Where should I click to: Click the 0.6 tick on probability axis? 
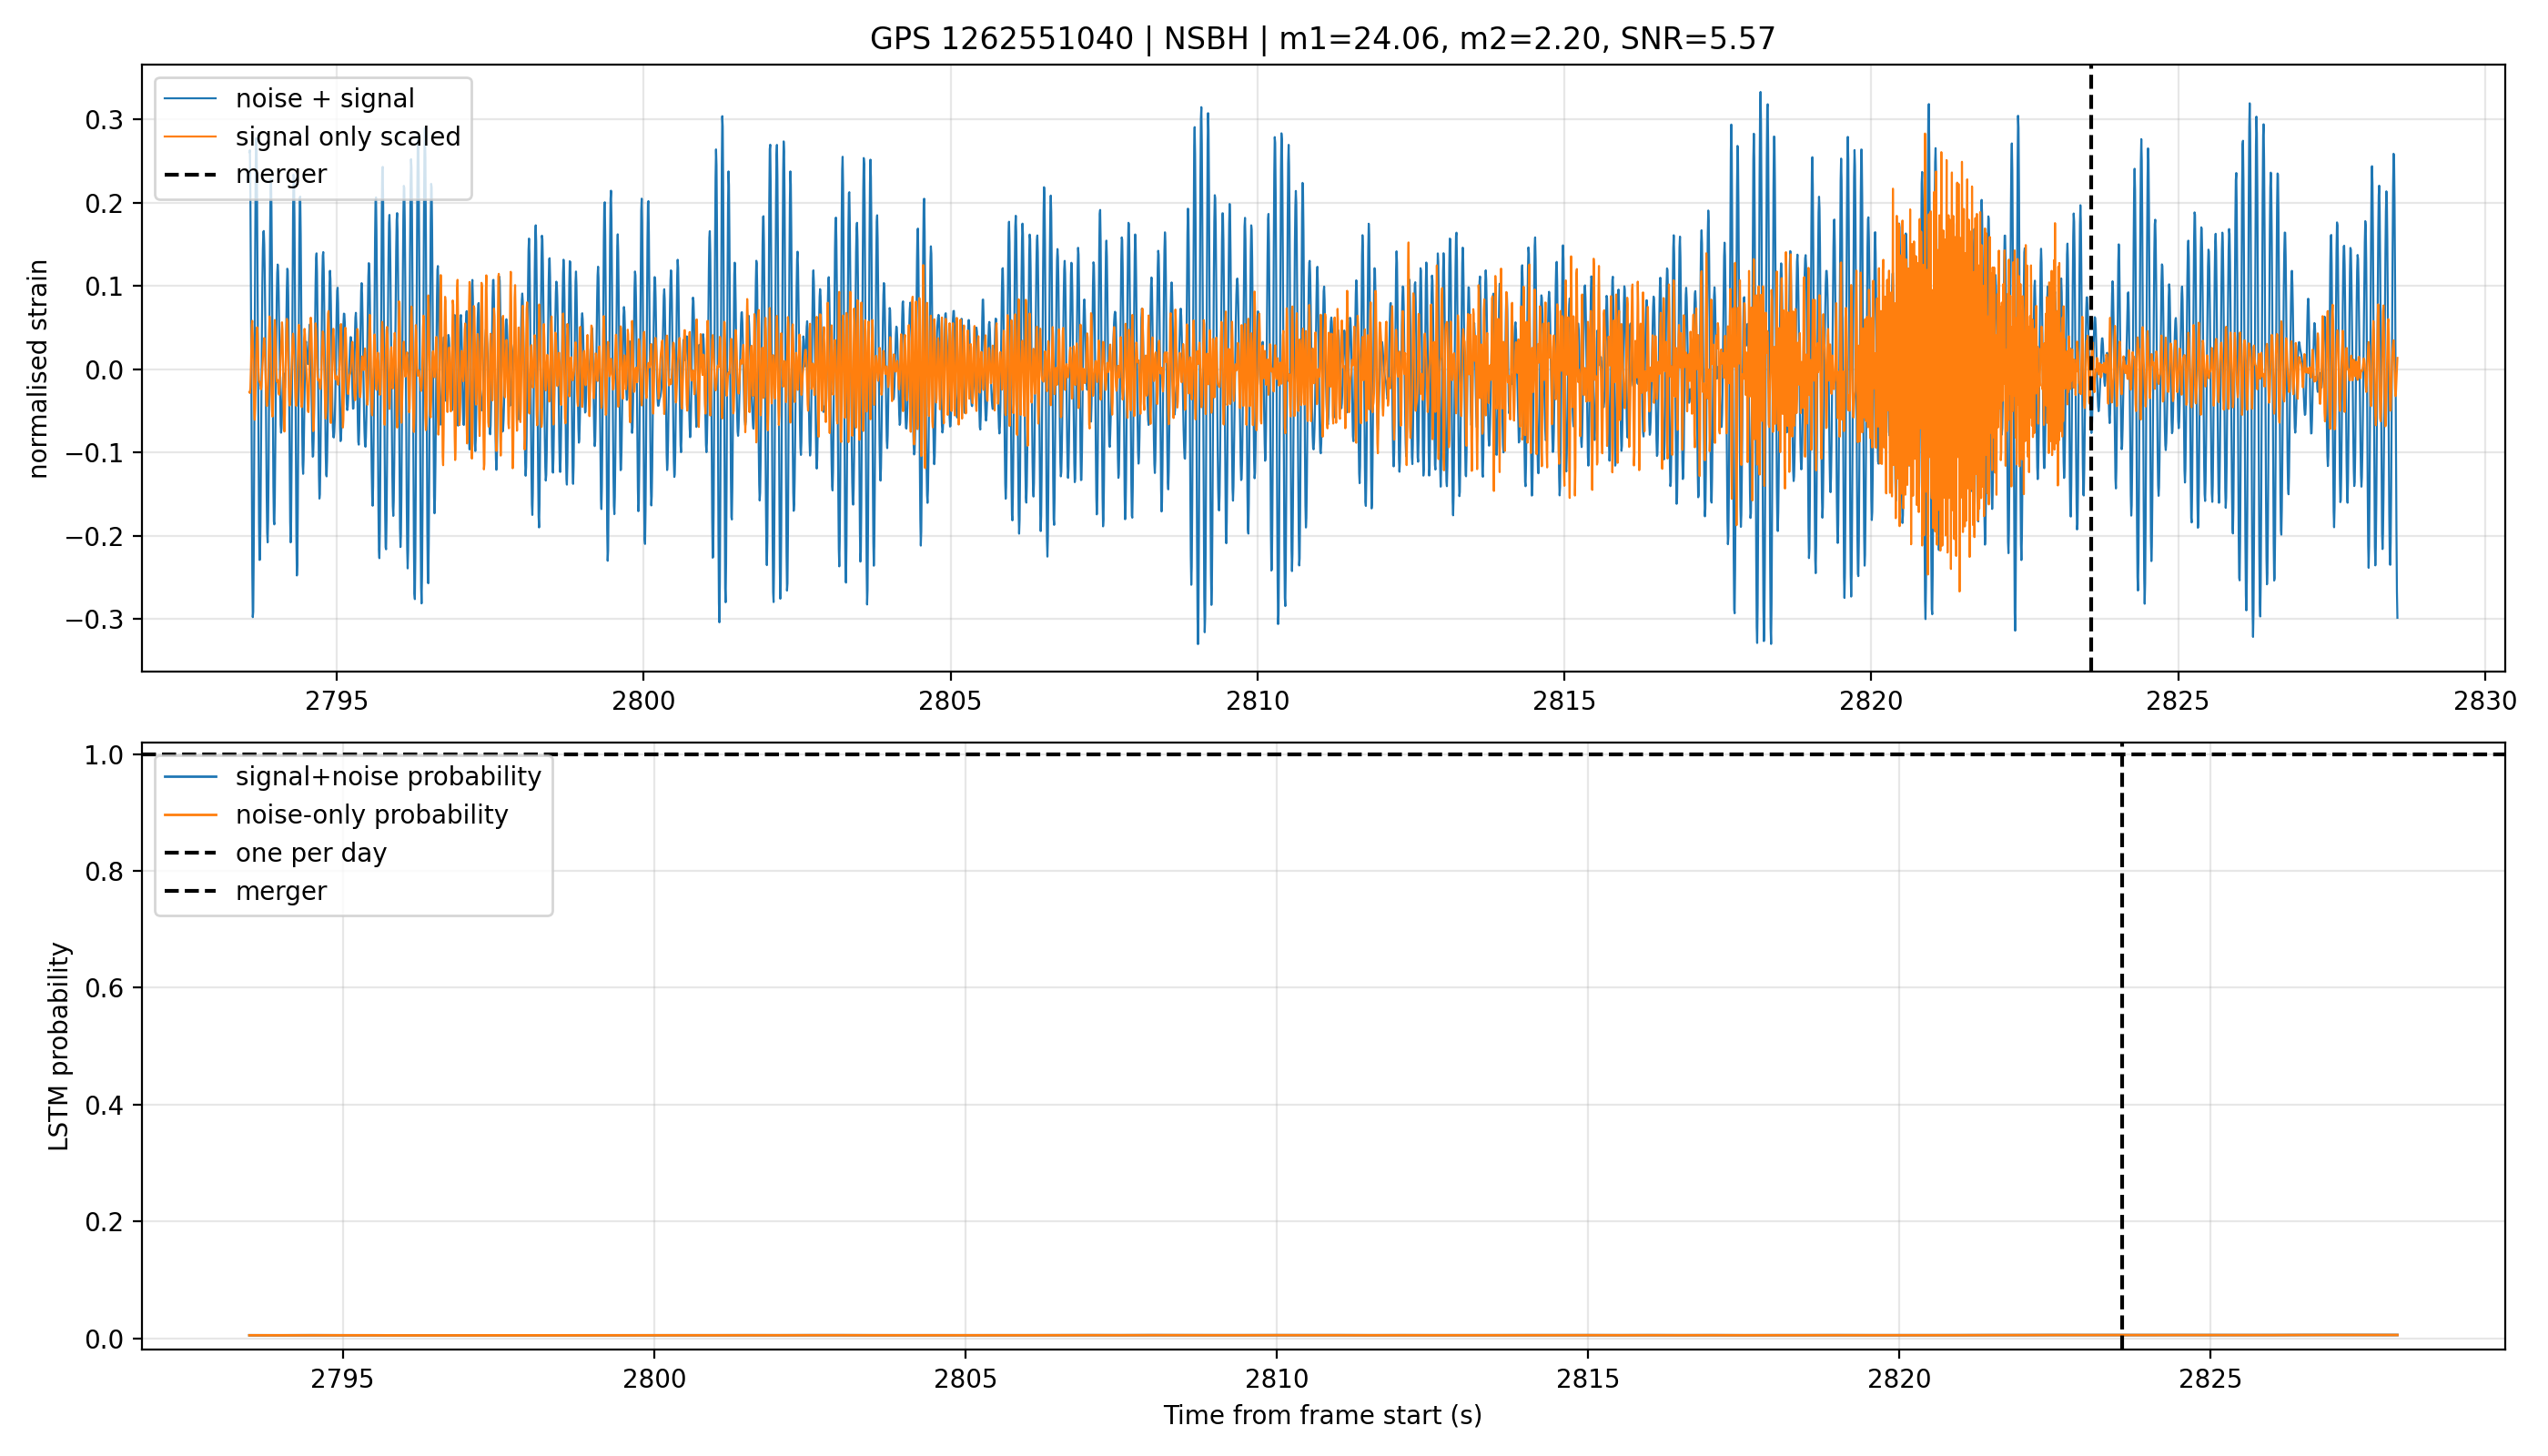[x=105, y=988]
